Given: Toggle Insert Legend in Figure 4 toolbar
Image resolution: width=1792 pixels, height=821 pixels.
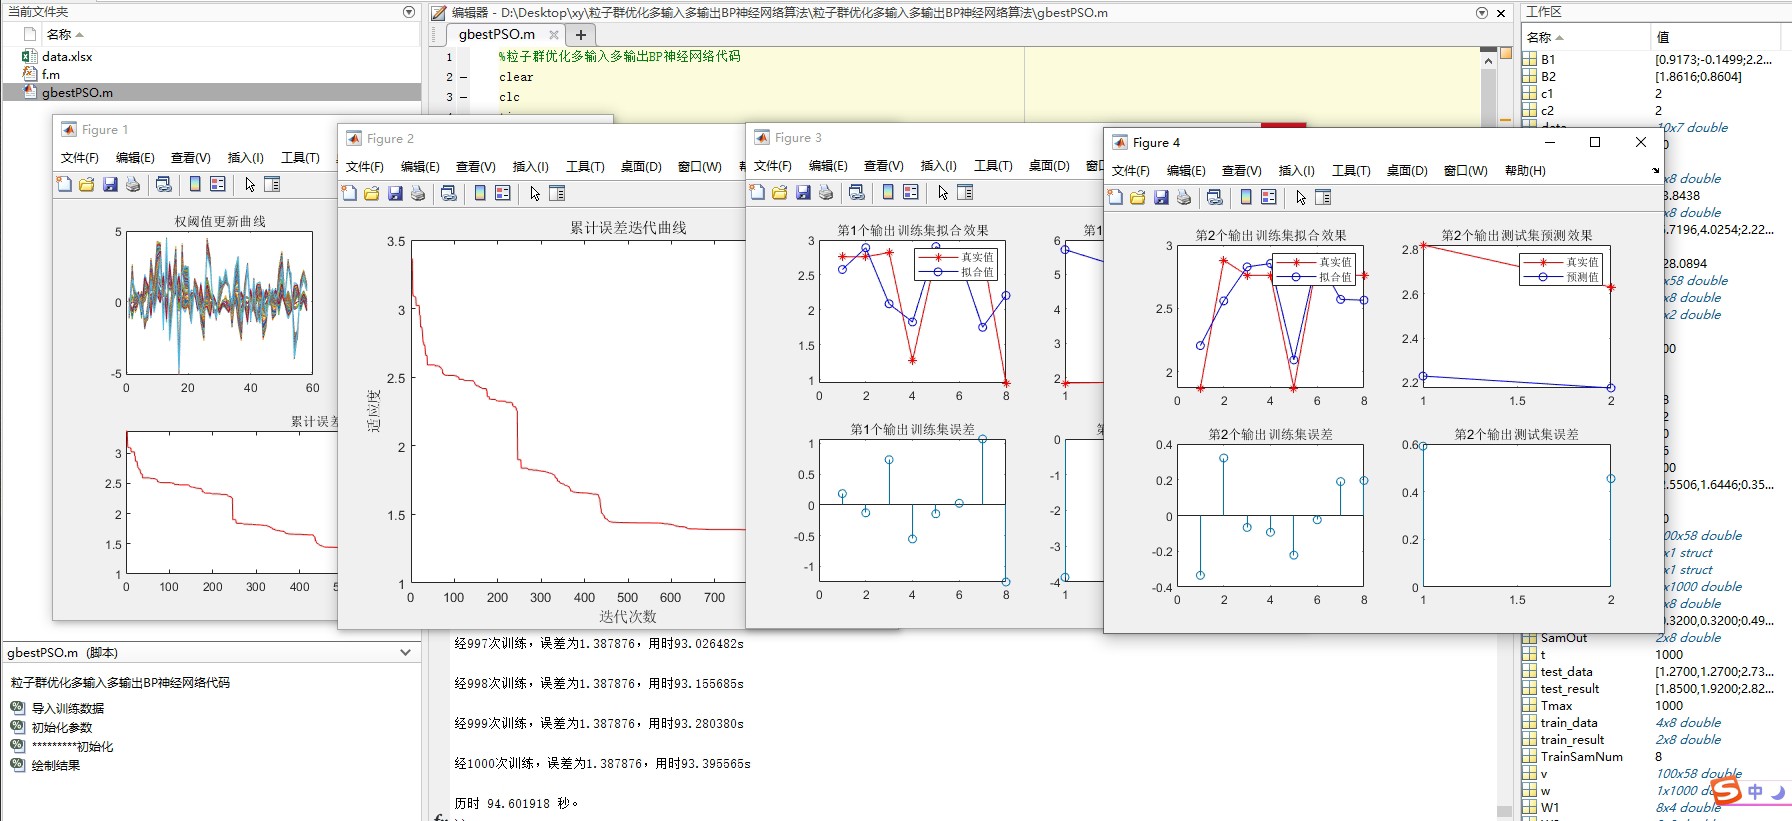Looking at the screenshot, I should (x=1269, y=197).
